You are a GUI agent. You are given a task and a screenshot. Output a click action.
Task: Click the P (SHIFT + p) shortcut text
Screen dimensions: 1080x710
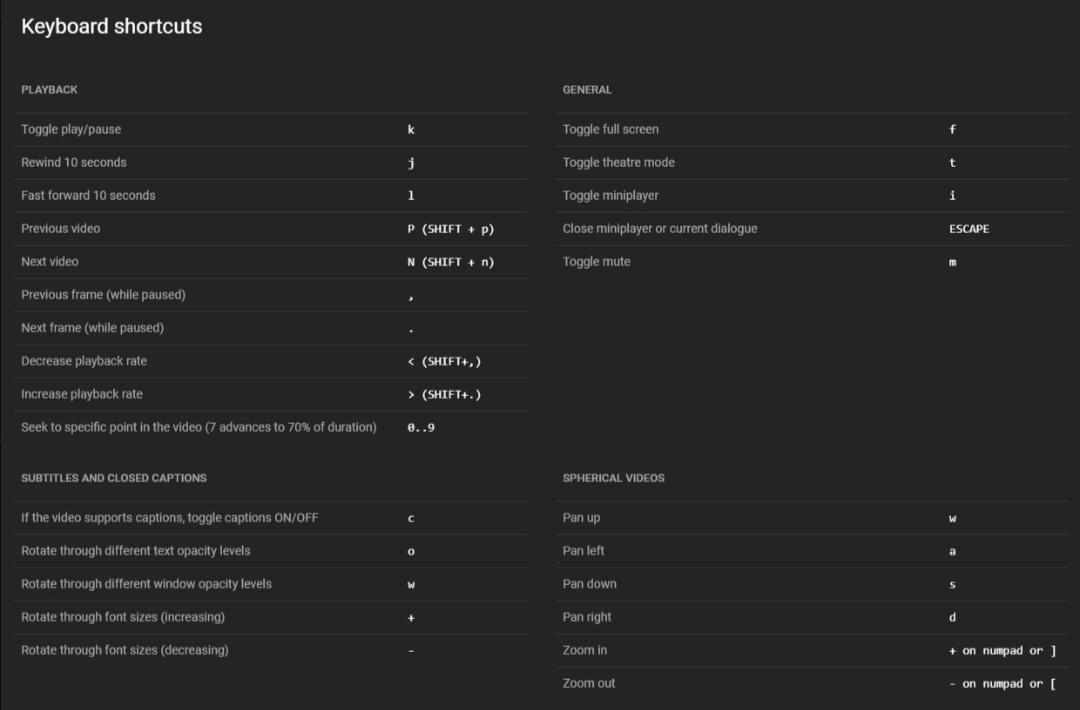[451, 229]
